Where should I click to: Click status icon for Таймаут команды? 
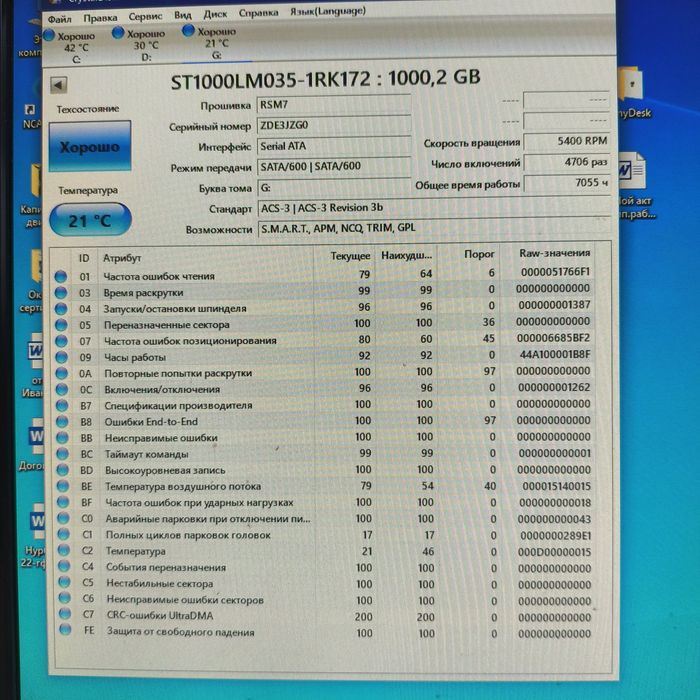pos(62,454)
